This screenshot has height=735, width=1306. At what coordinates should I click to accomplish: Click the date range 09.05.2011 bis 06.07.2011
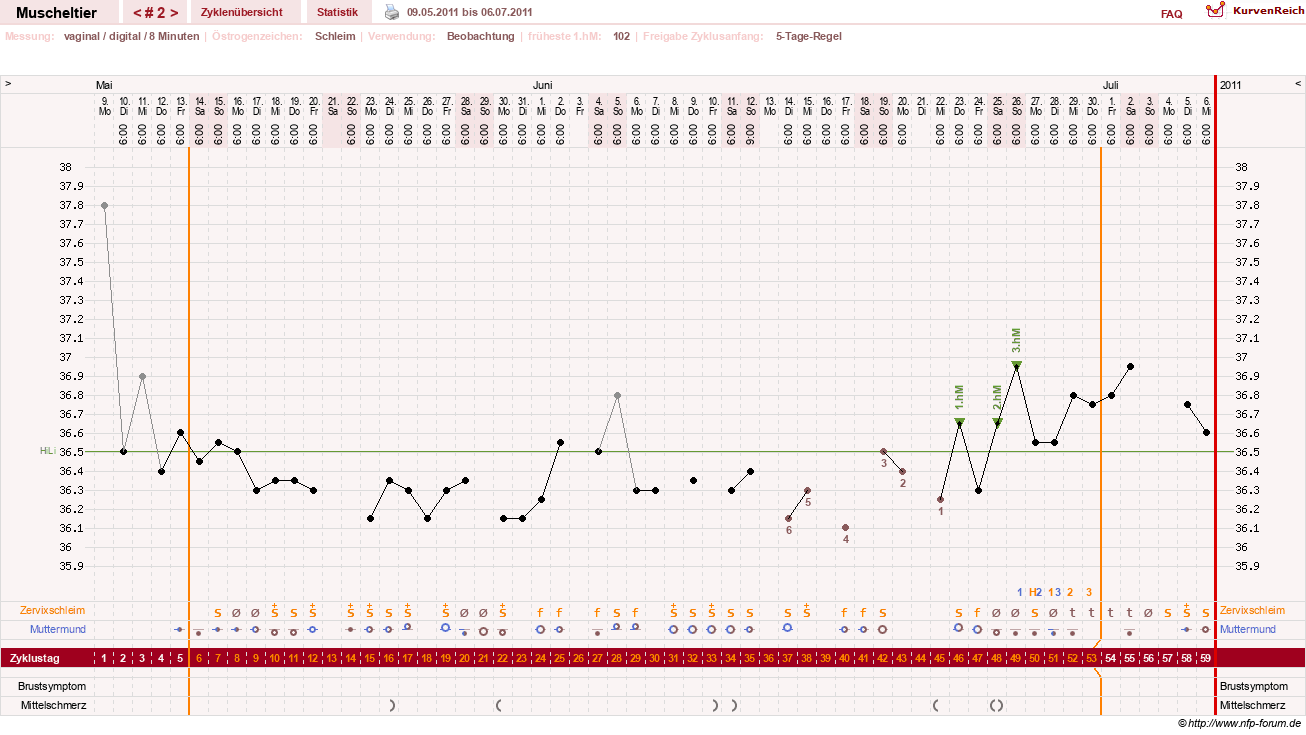pos(470,12)
